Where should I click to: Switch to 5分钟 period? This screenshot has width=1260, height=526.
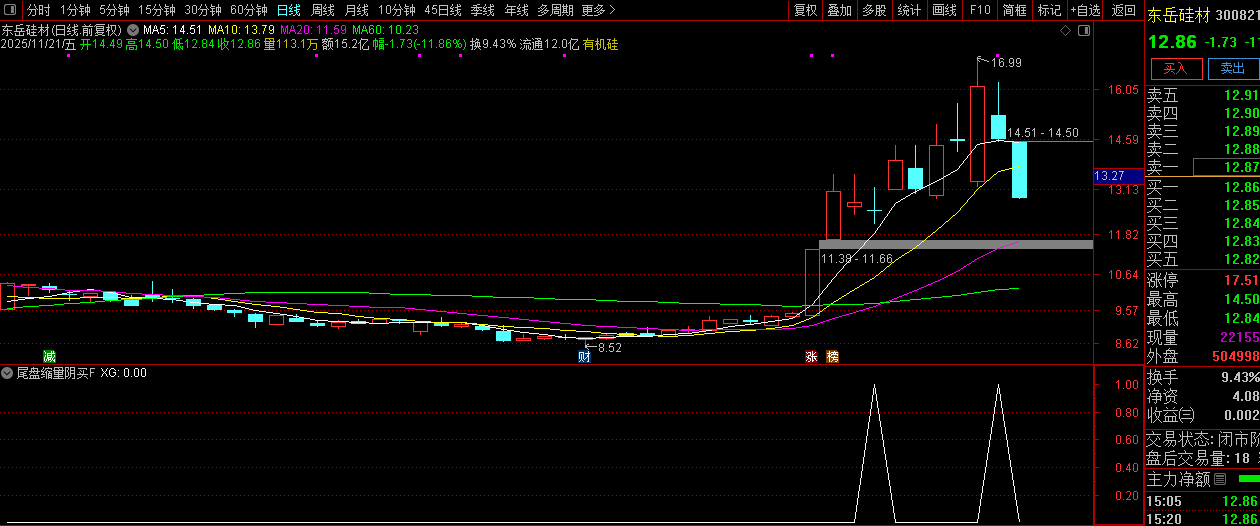click(x=114, y=10)
